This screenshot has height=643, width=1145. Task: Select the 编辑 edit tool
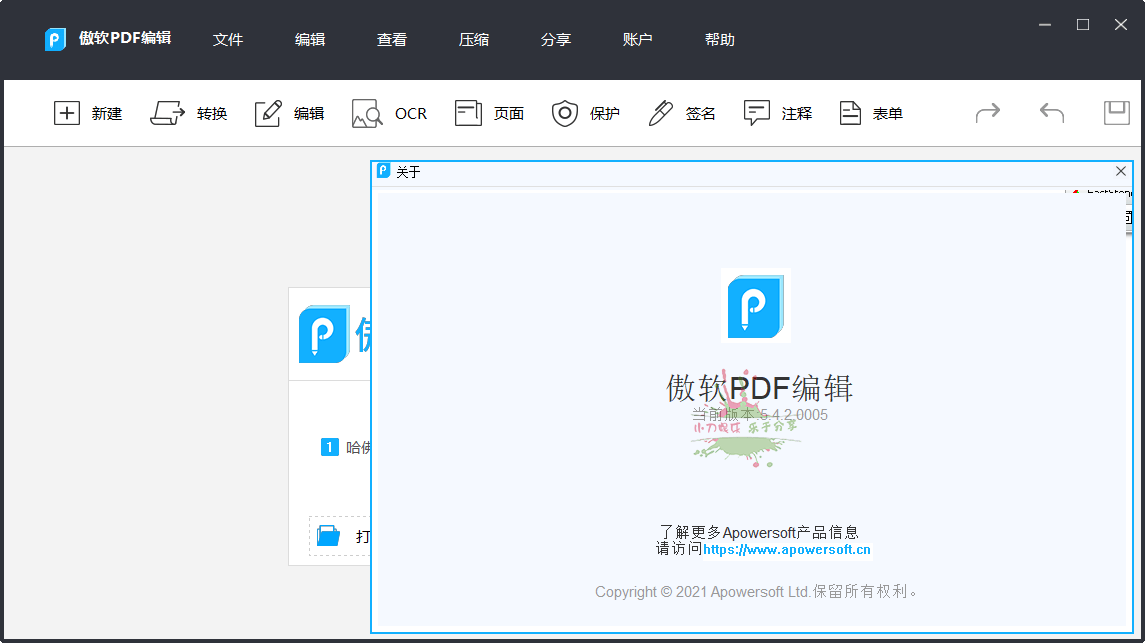click(289, 113)
